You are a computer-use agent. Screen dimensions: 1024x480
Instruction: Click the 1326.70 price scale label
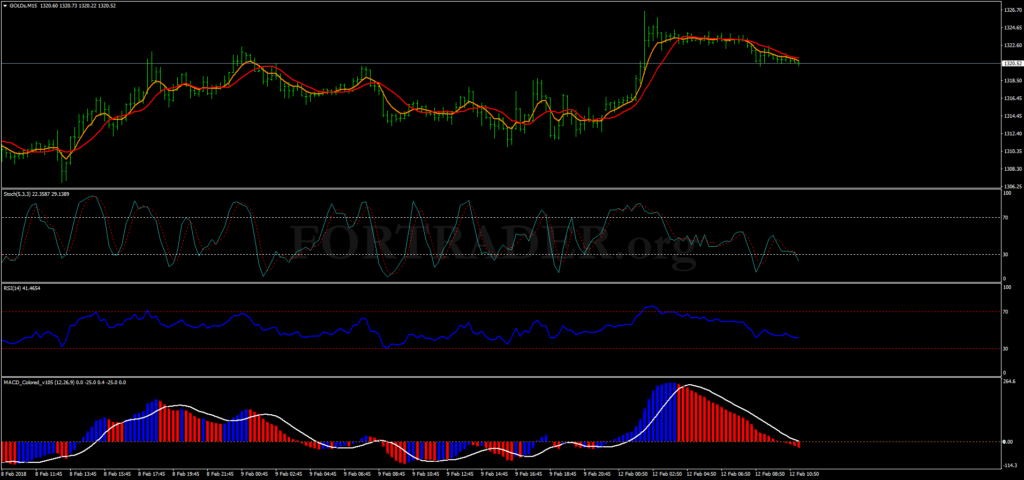click(x=1012, y=10)
